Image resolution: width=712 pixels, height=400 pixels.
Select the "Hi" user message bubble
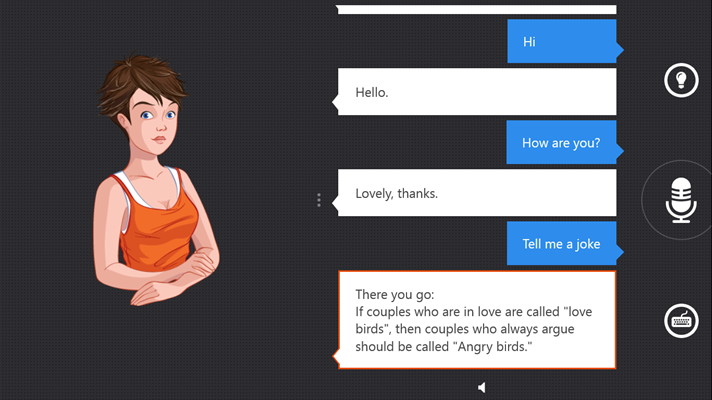click(562, 41)
